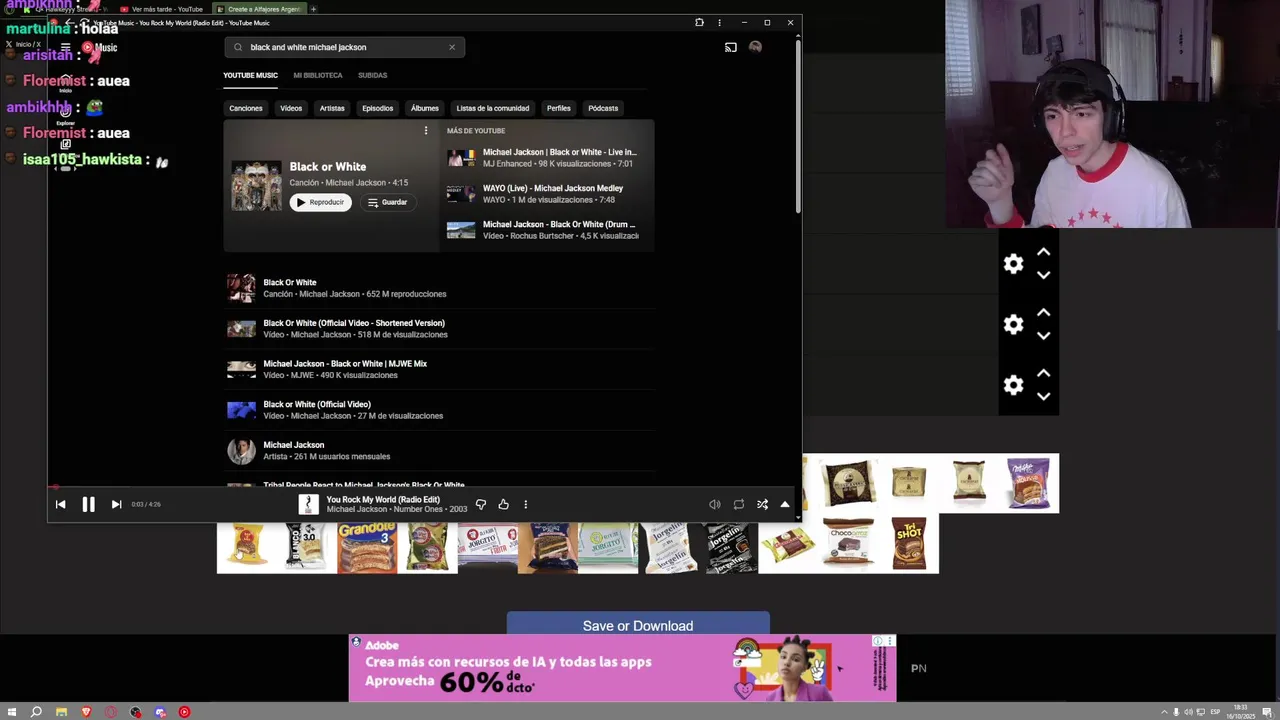The width and height of the screenshot is (1280, 720).
Task: Click the bottom settings gear on tier list
Action: click(x=1014, y=386)
